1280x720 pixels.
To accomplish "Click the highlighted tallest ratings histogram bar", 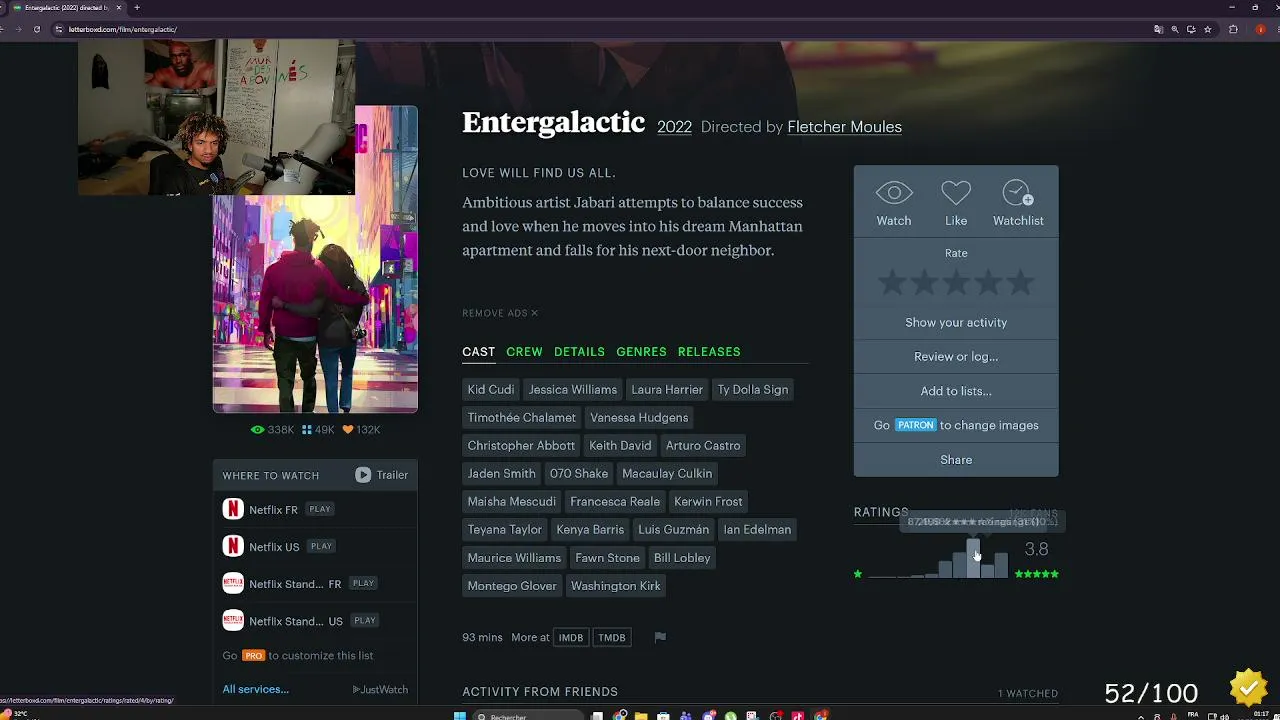I will click(x=973, y=558).
